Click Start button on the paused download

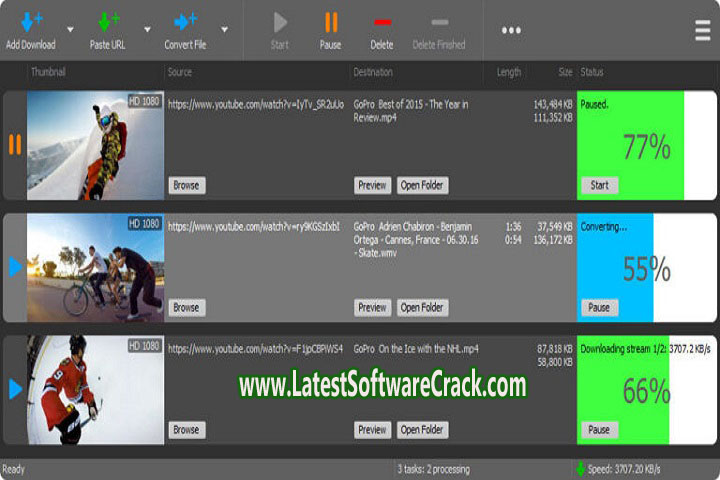point(600,185)
